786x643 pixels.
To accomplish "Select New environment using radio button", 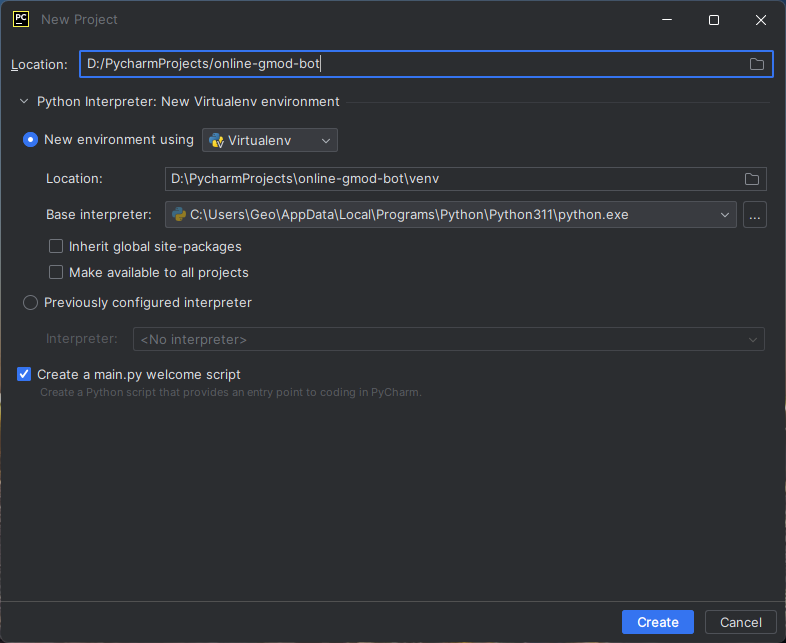I will [30, 140].
